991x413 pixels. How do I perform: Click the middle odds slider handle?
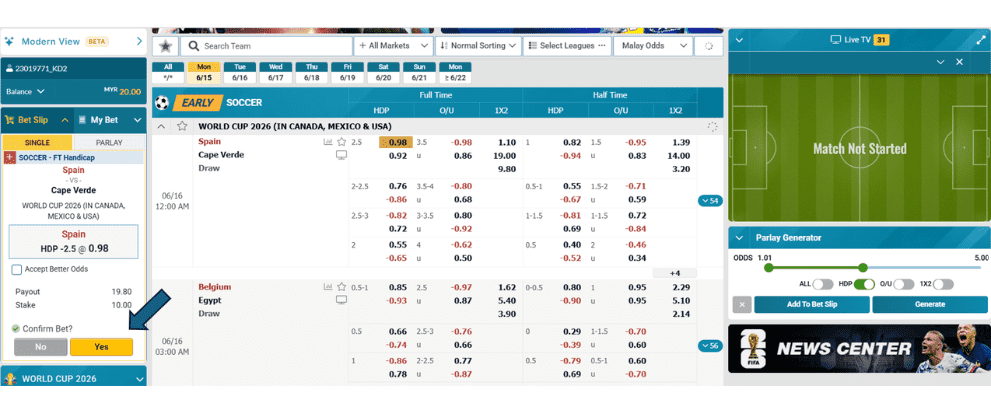[863, 268]
